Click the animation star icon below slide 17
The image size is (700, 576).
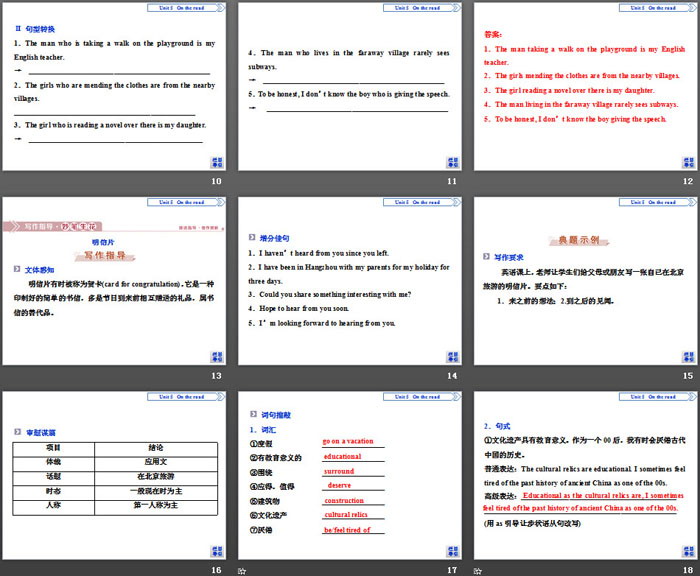coord(242,571)
